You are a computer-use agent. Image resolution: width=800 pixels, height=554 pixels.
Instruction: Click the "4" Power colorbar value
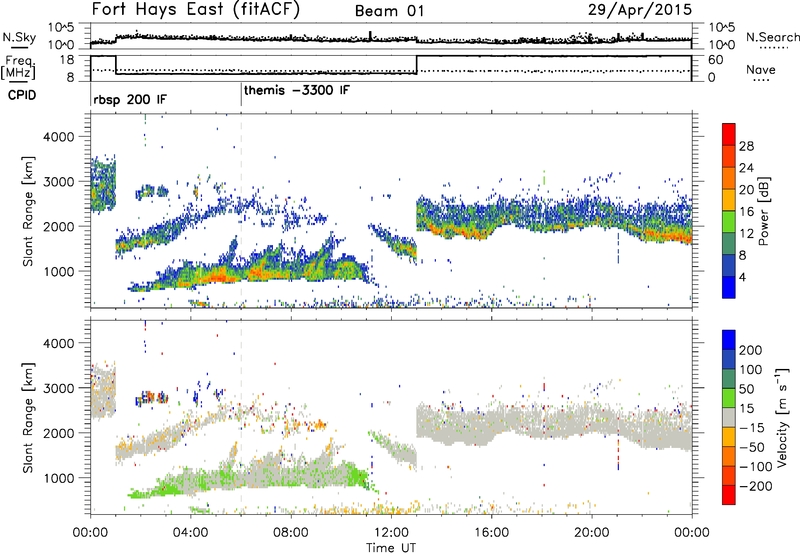click(742, 277)
